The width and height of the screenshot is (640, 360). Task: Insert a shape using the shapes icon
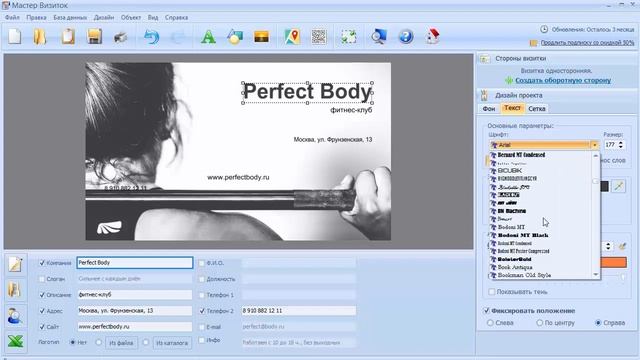pos(235,37)
